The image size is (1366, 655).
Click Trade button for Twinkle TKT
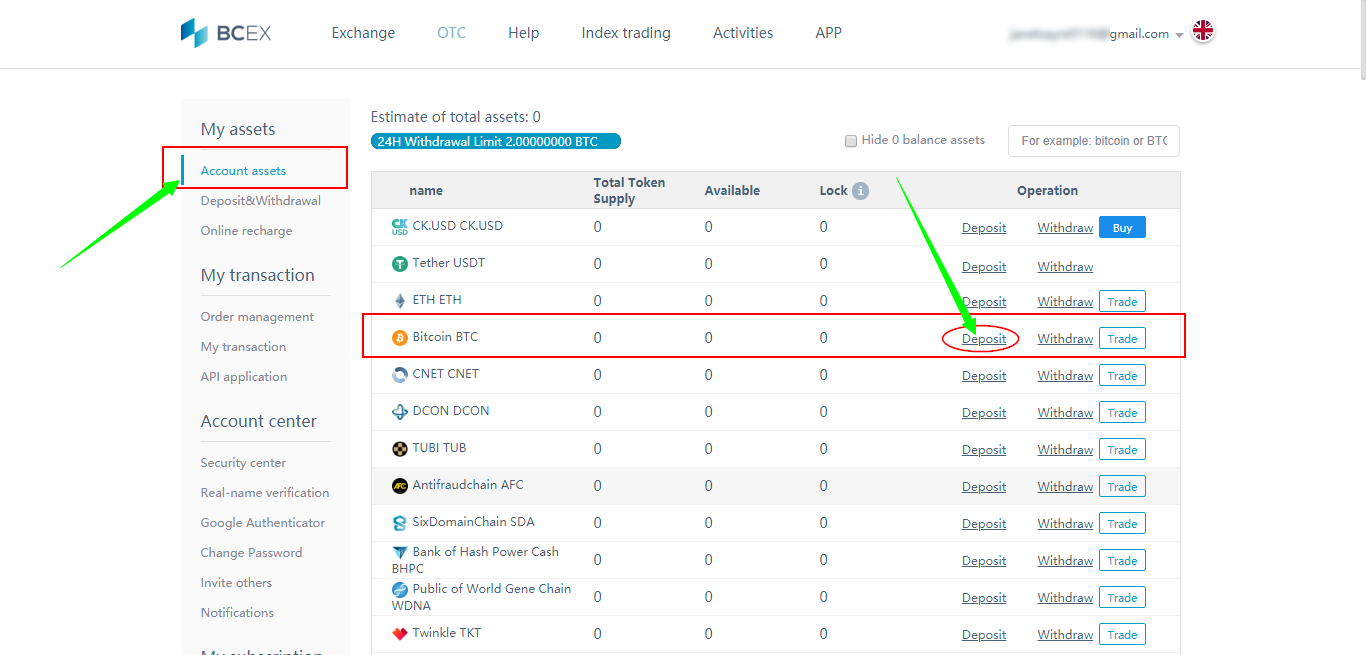tap(1122, 634)
